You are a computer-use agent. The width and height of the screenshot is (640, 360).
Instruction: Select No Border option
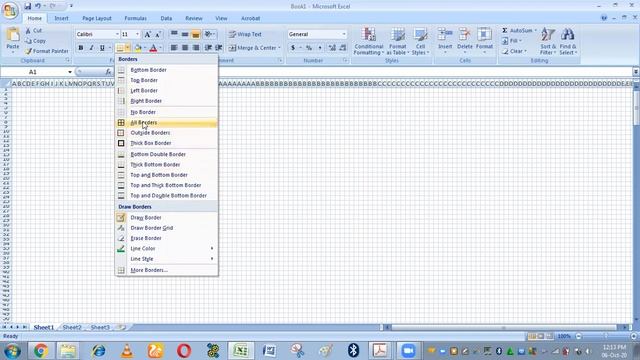point(167,112)
